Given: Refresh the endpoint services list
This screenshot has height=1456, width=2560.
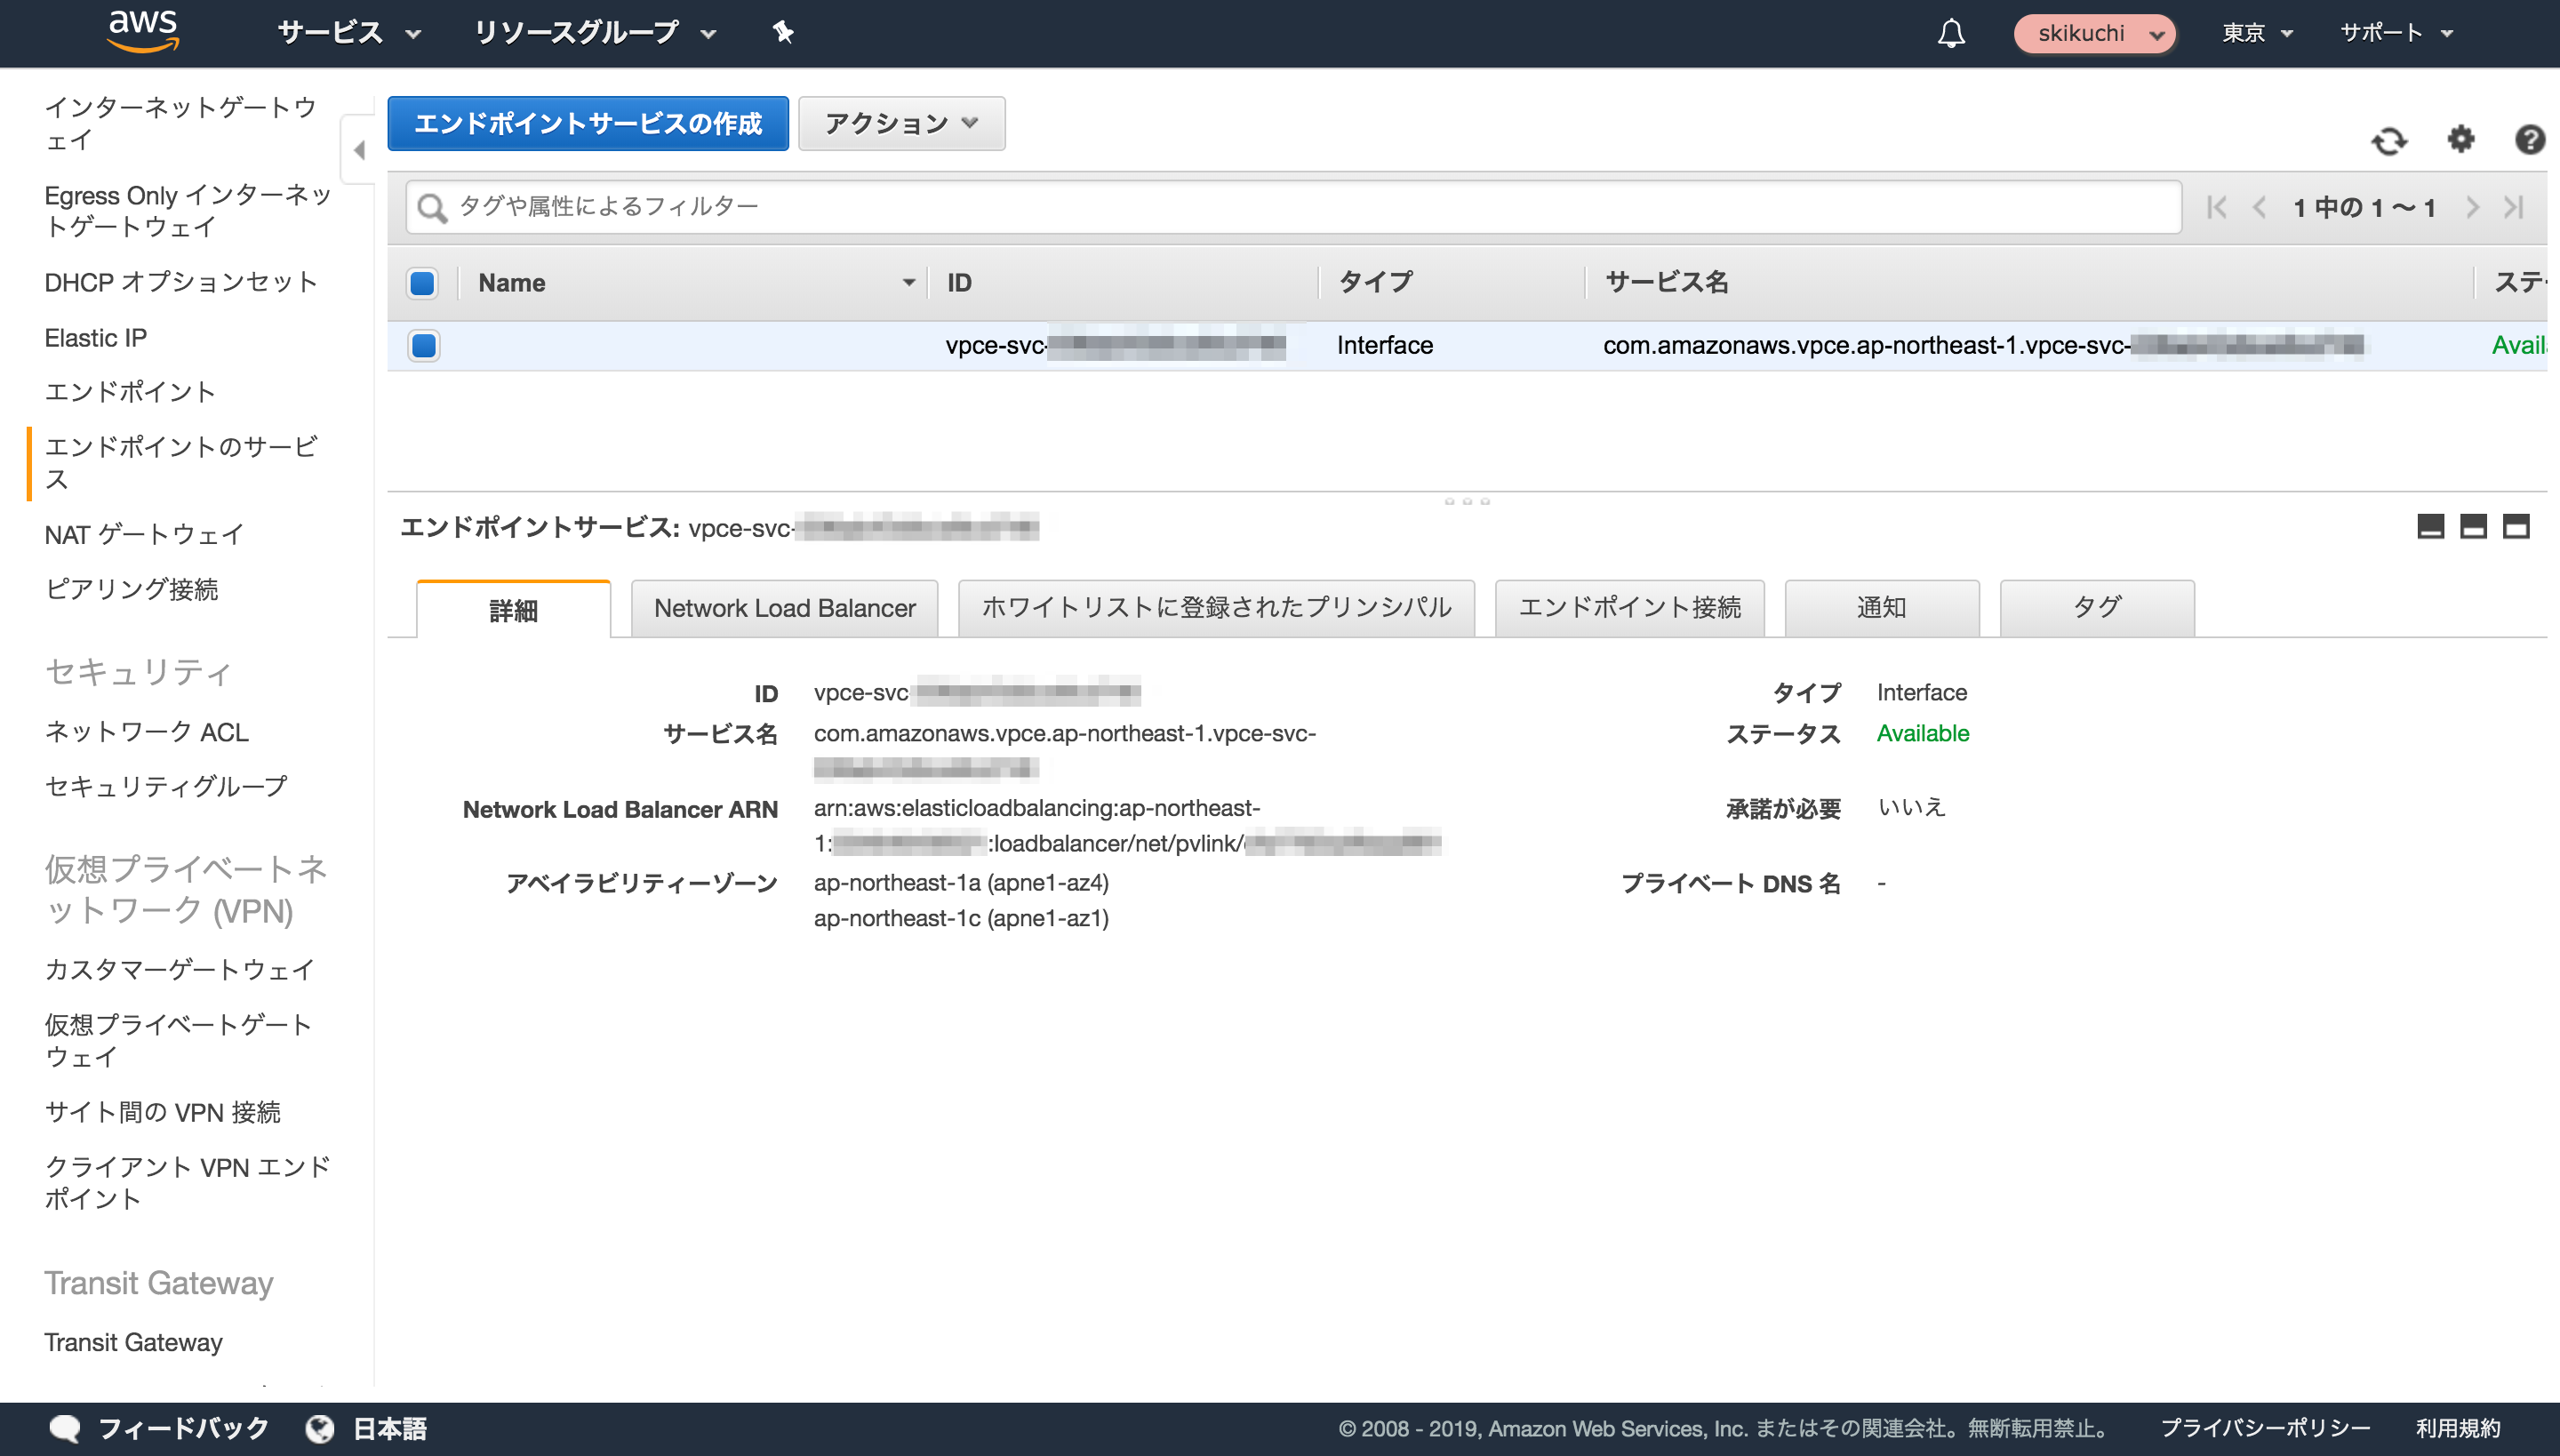Looking at the screenshot, I should (x=2390, y=141).
